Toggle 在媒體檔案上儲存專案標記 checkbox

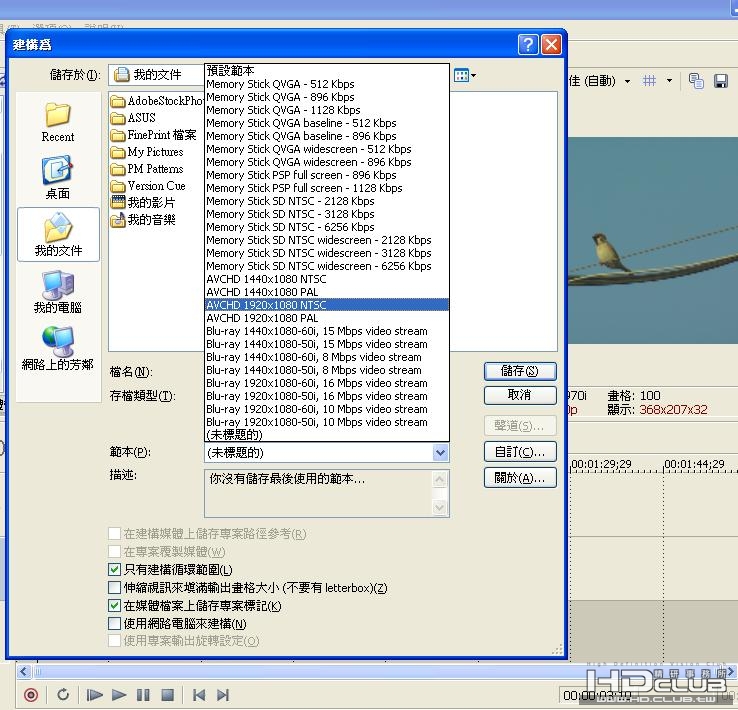click(x=114, y=606)
